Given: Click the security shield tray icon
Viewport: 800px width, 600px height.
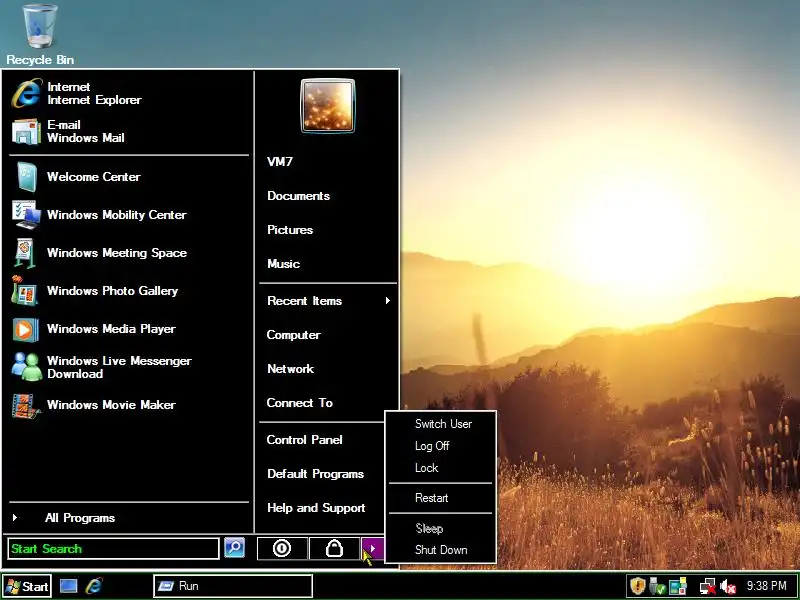Looking at the screenshot, I should point(637,586).
